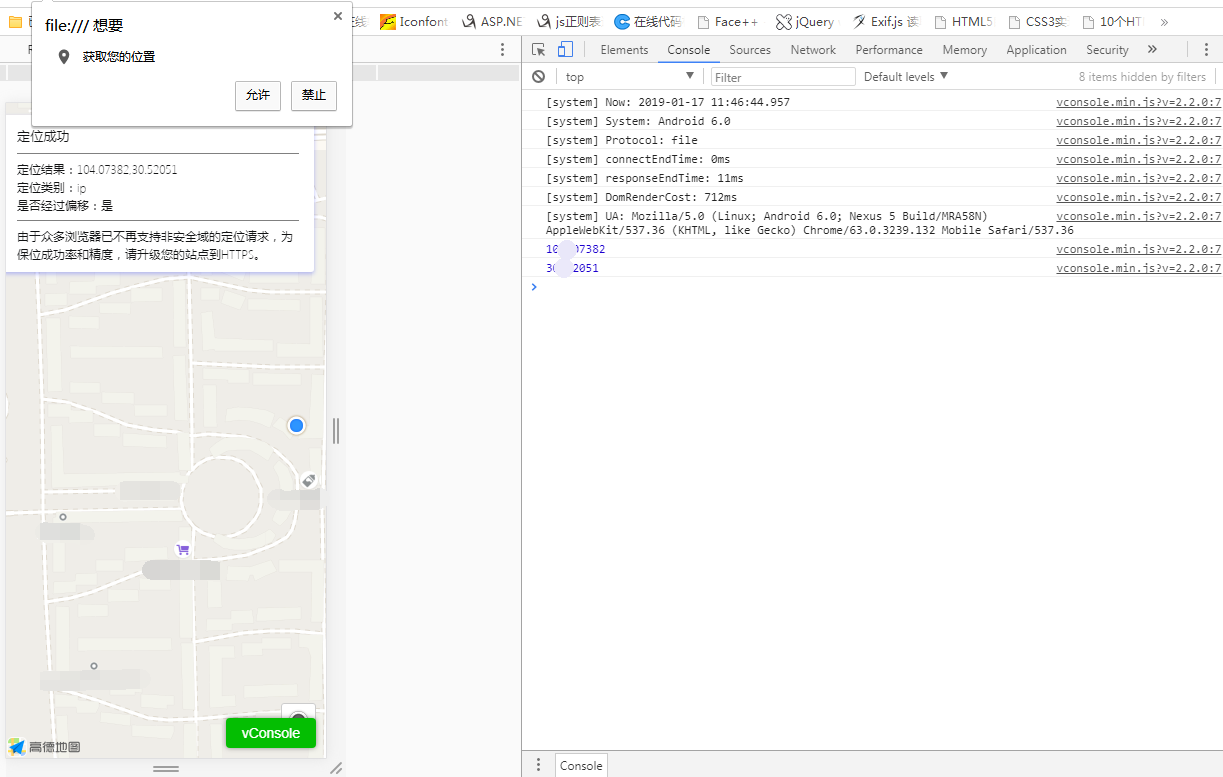Open the Performance tab
This screenshot has height=777, width=1223.
(x=889, y=50)
